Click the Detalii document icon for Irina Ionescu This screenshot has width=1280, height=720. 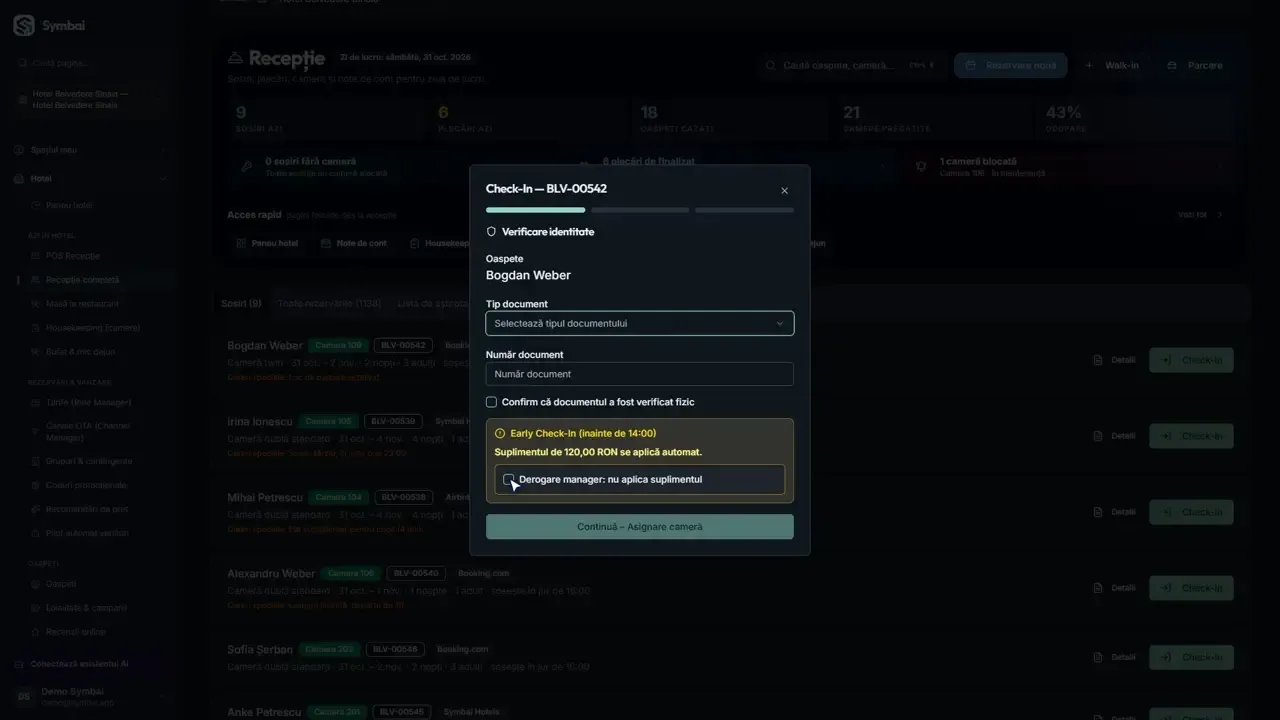point(1098,436)
